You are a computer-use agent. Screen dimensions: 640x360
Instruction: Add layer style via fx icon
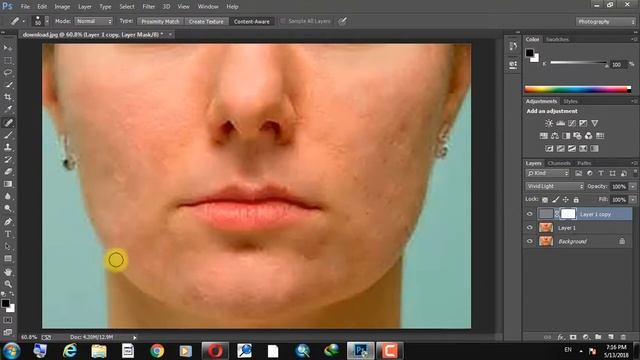click(561, 337)
